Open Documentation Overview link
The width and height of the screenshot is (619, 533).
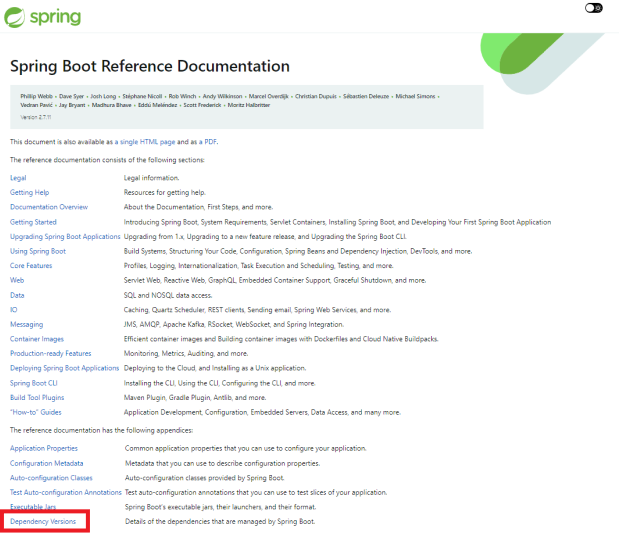(49, 207)
